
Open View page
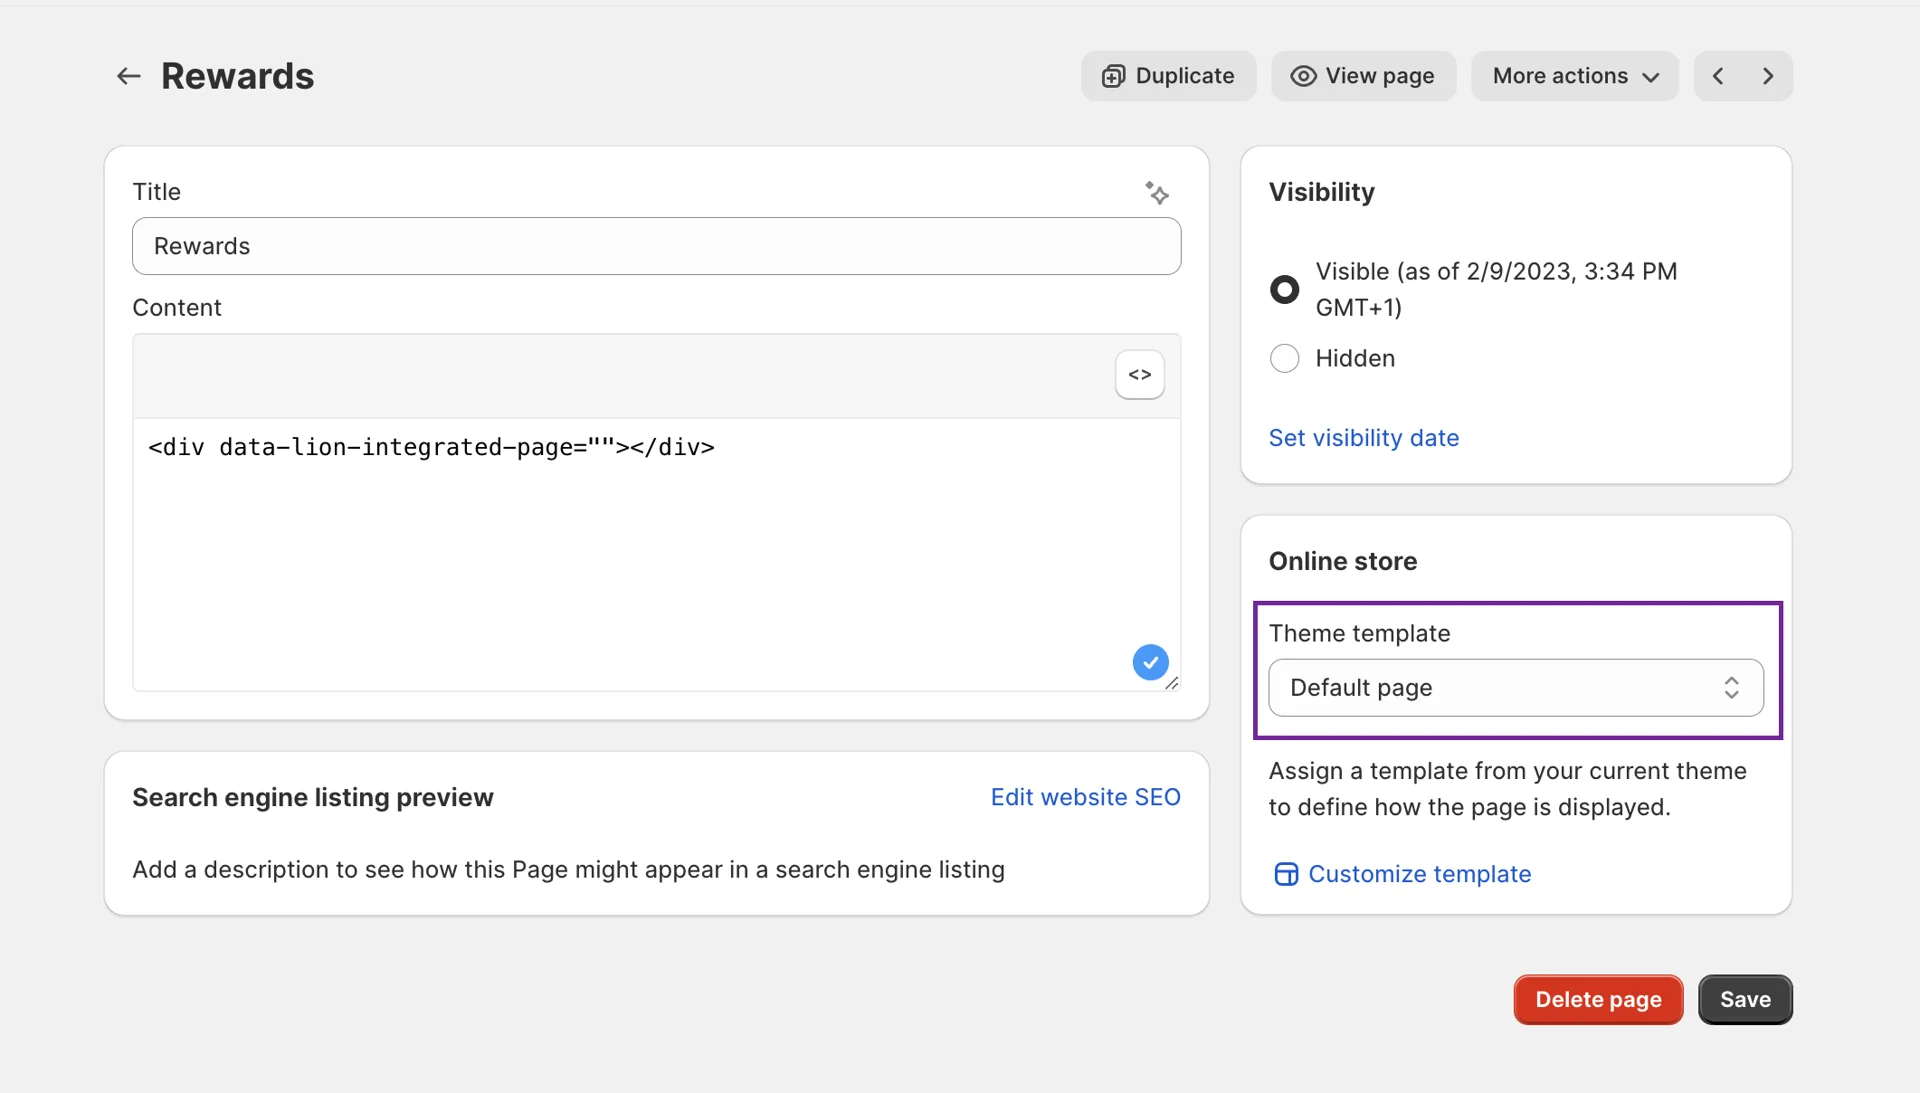coord(1363,76)
